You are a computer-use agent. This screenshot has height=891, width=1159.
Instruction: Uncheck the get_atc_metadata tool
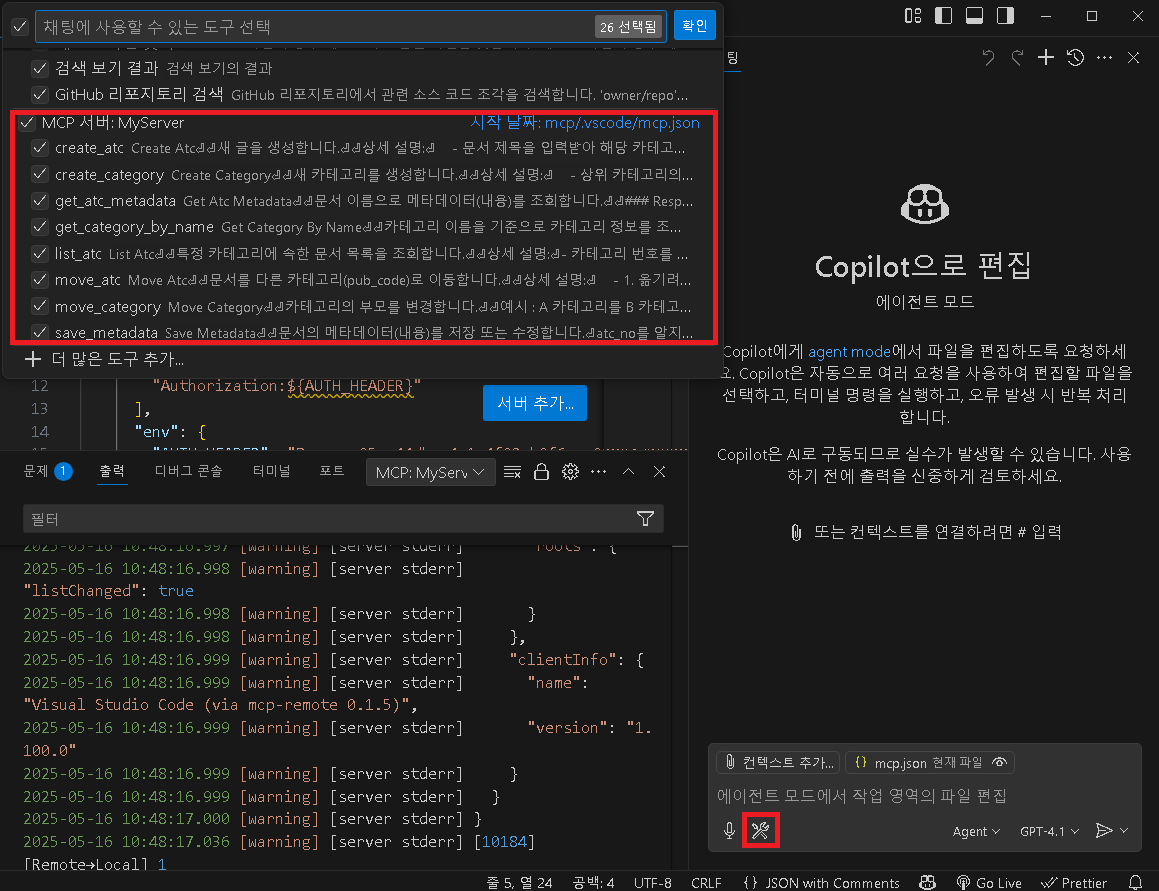tap(40, 200)
